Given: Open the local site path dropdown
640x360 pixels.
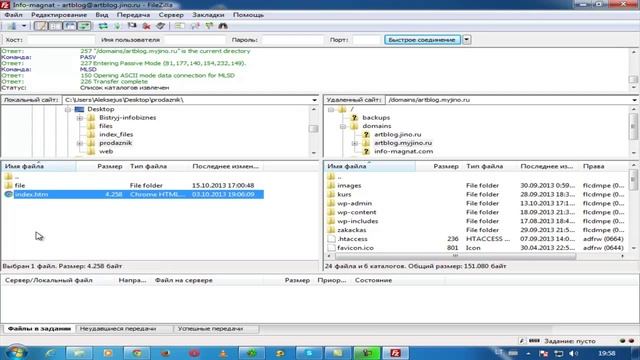Looking at the screenshot, I should click(314, 100).
